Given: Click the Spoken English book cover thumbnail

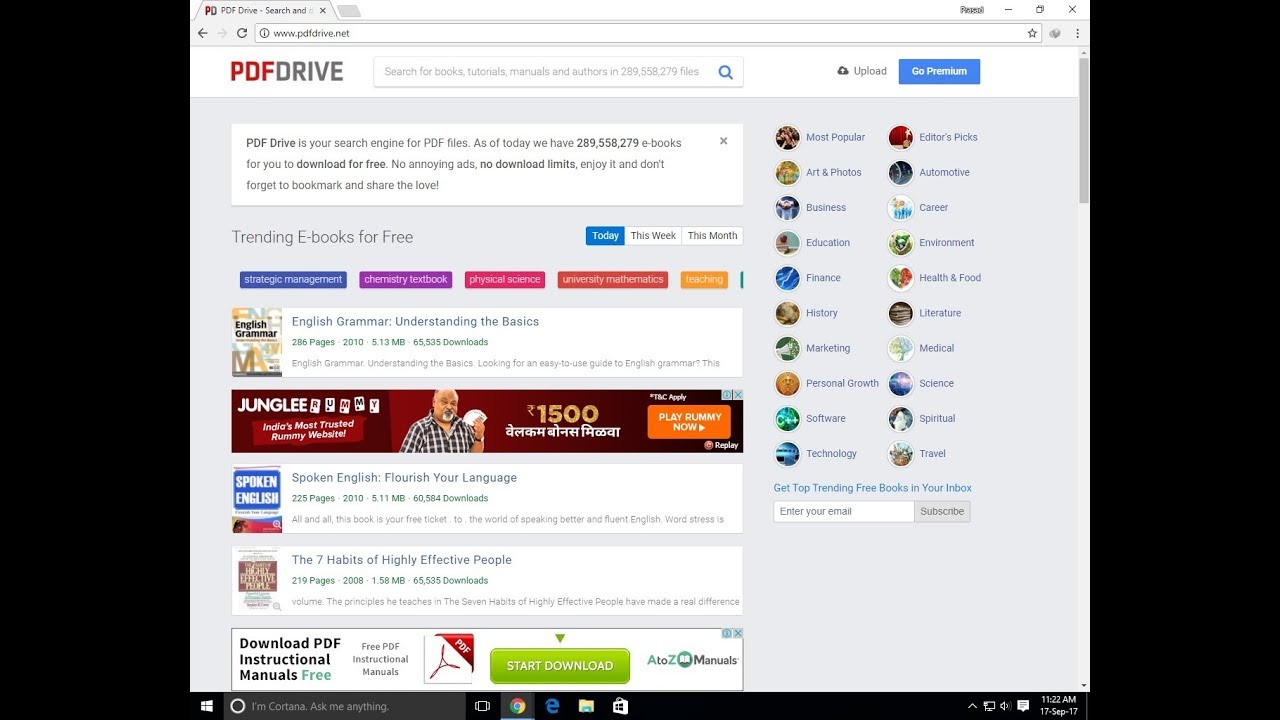Looking at the screenshot, I should [x=257, y=499].
